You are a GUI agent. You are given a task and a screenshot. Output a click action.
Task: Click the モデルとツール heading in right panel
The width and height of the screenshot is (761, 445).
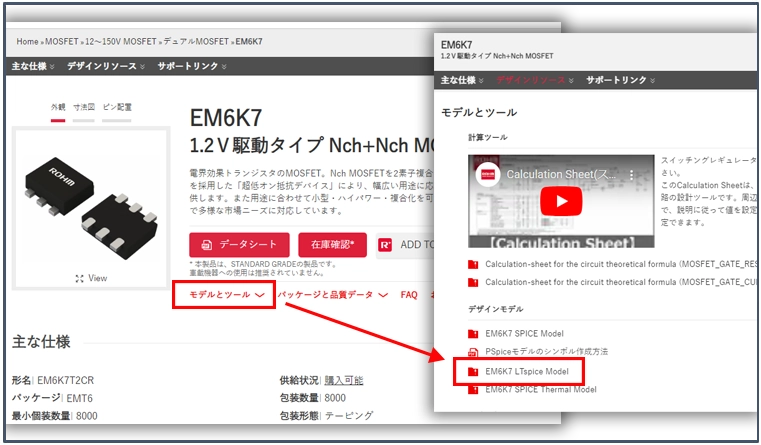pos(479,113)
